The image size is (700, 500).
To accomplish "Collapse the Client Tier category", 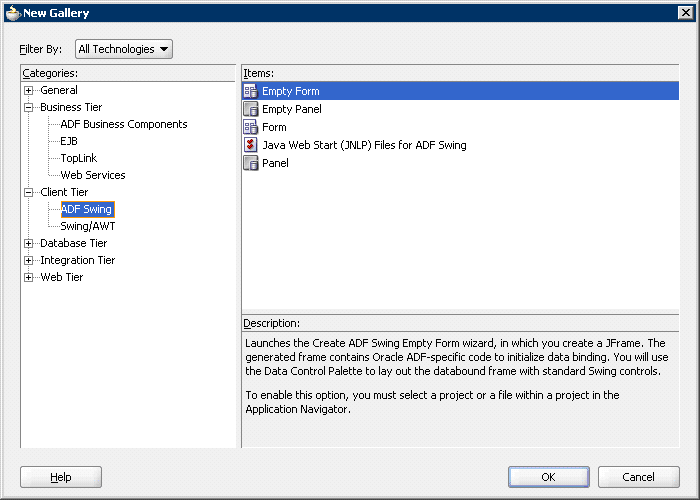I will pos(29,193).
